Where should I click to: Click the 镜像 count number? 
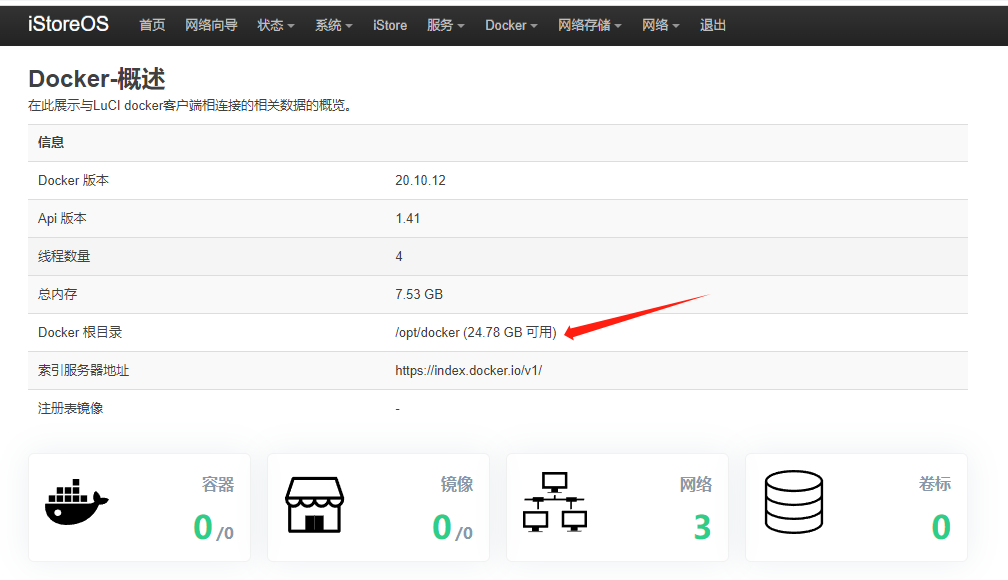[442, 527]
